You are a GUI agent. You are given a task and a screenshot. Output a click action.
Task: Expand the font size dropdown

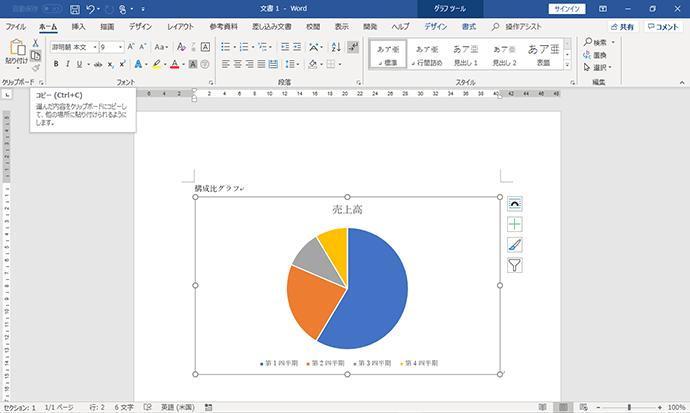[120, 47]
